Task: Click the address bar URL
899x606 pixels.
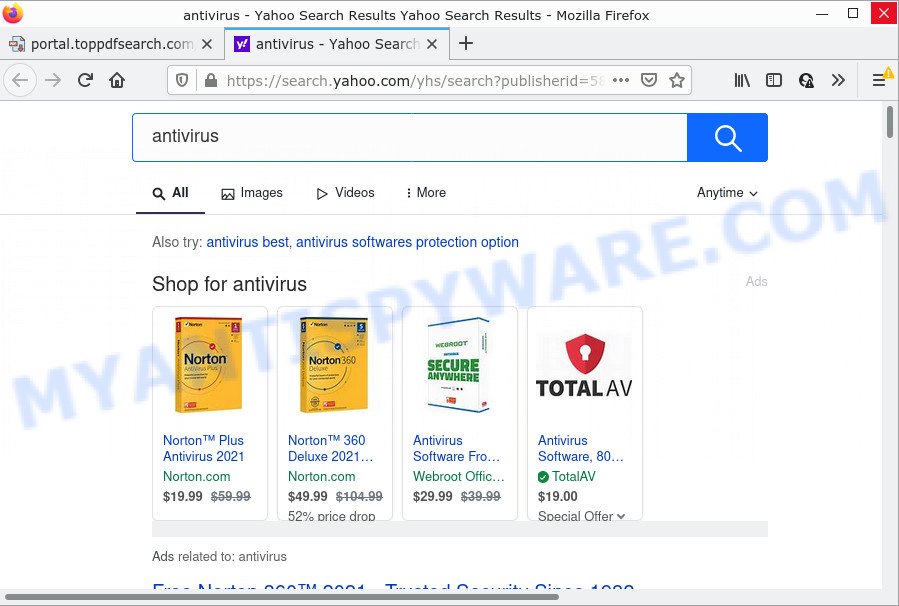Action: 415,80
